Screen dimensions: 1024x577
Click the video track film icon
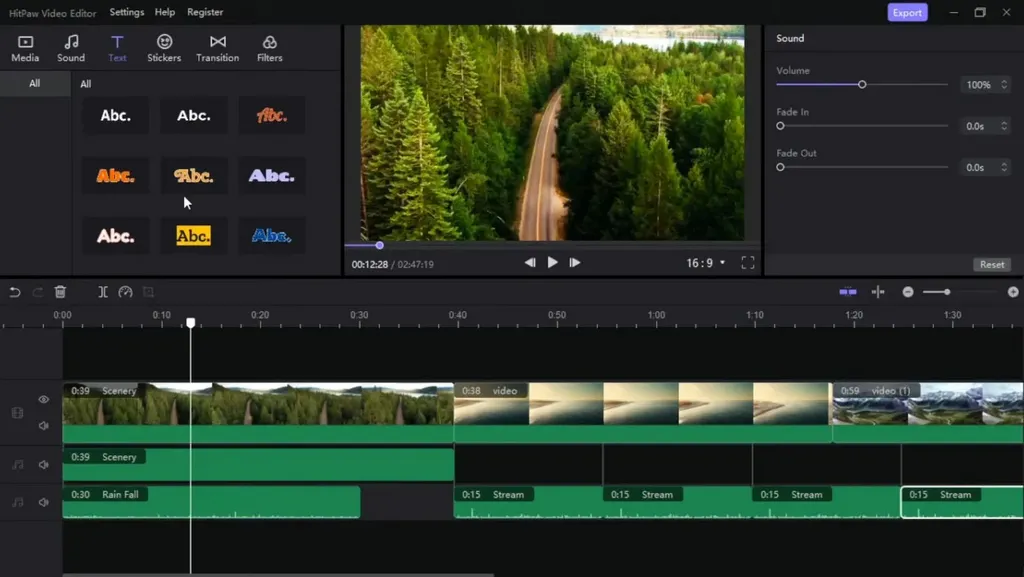(x=18, y=413)
